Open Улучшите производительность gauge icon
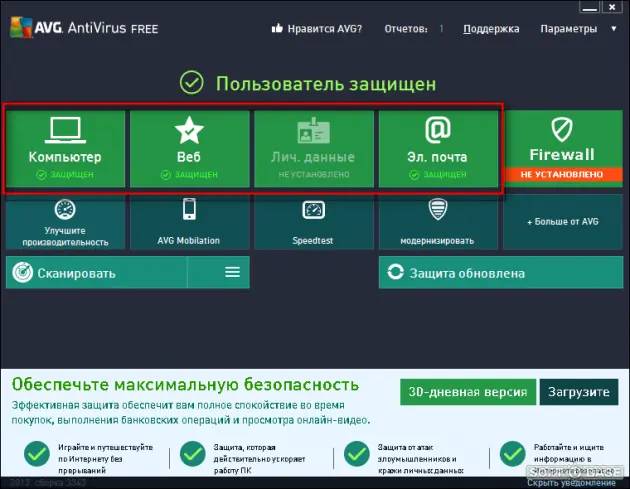The width and height of the screenshot is (630, 489). 65,209
